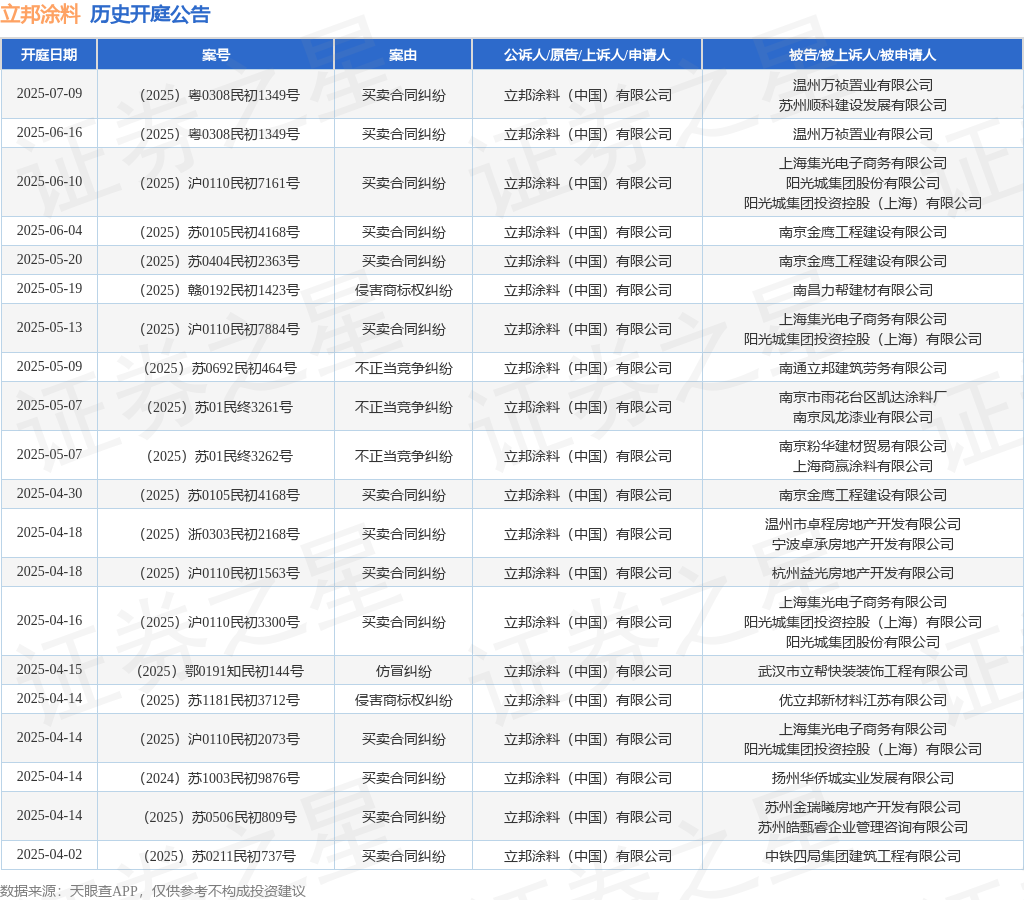Image resolution: width=1024 pixels, height=900 pixels.
Task: Select case number (2025)浙0303民初2168号
Action: [219, 534]
